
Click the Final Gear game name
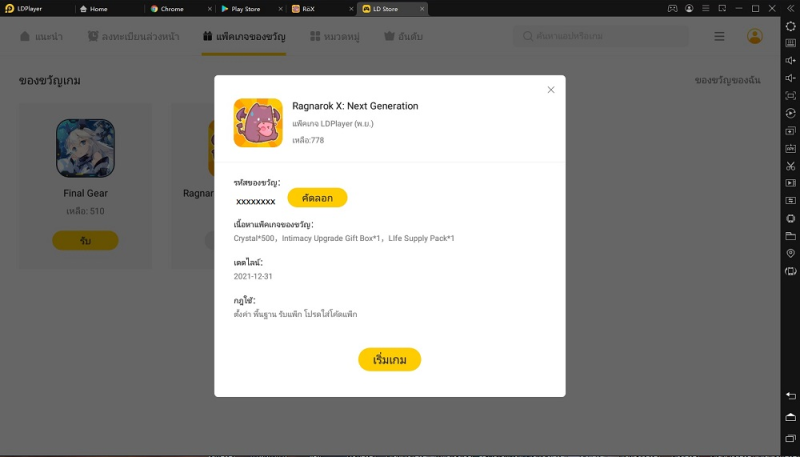pos(85,193)
